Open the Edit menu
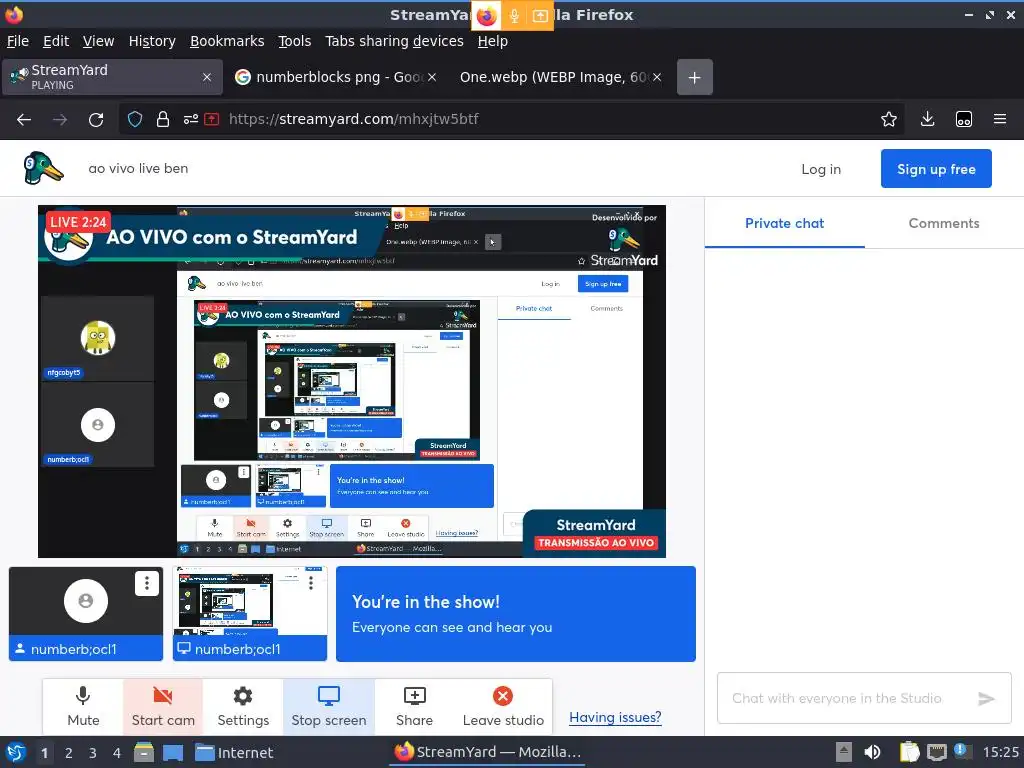Image resolution: width=1024 pixels, height=768 pixels. coord(56,41)
